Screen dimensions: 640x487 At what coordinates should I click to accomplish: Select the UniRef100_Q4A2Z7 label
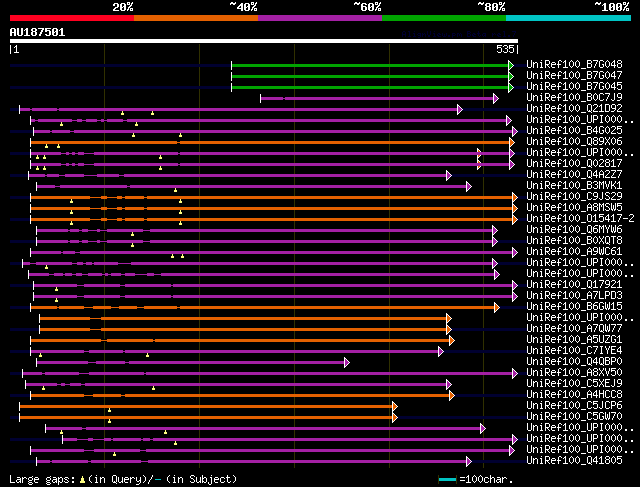tap(574, 175)
